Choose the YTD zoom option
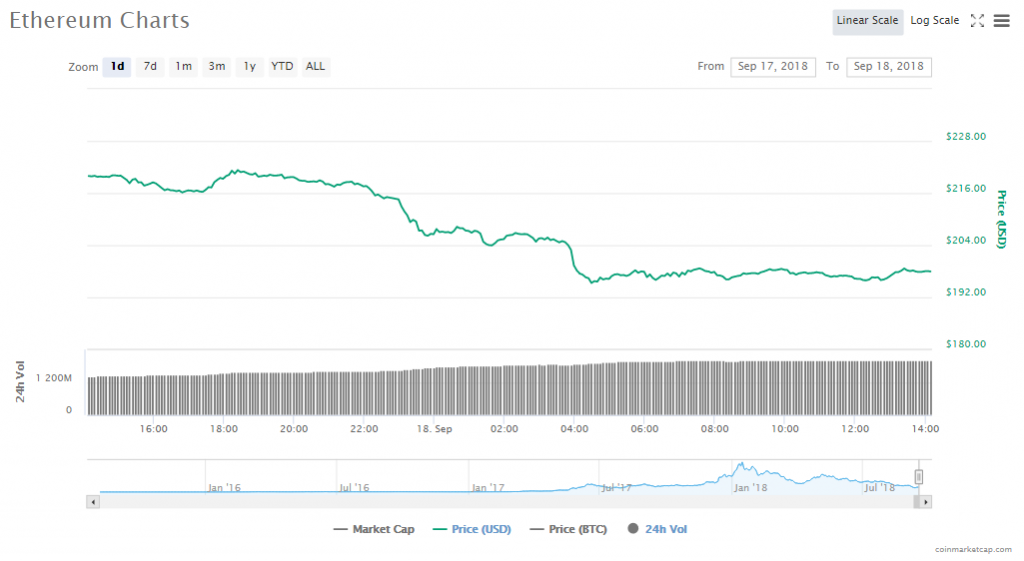The width and height of the screenshot is (1024, 561). [x=283, y=67]
